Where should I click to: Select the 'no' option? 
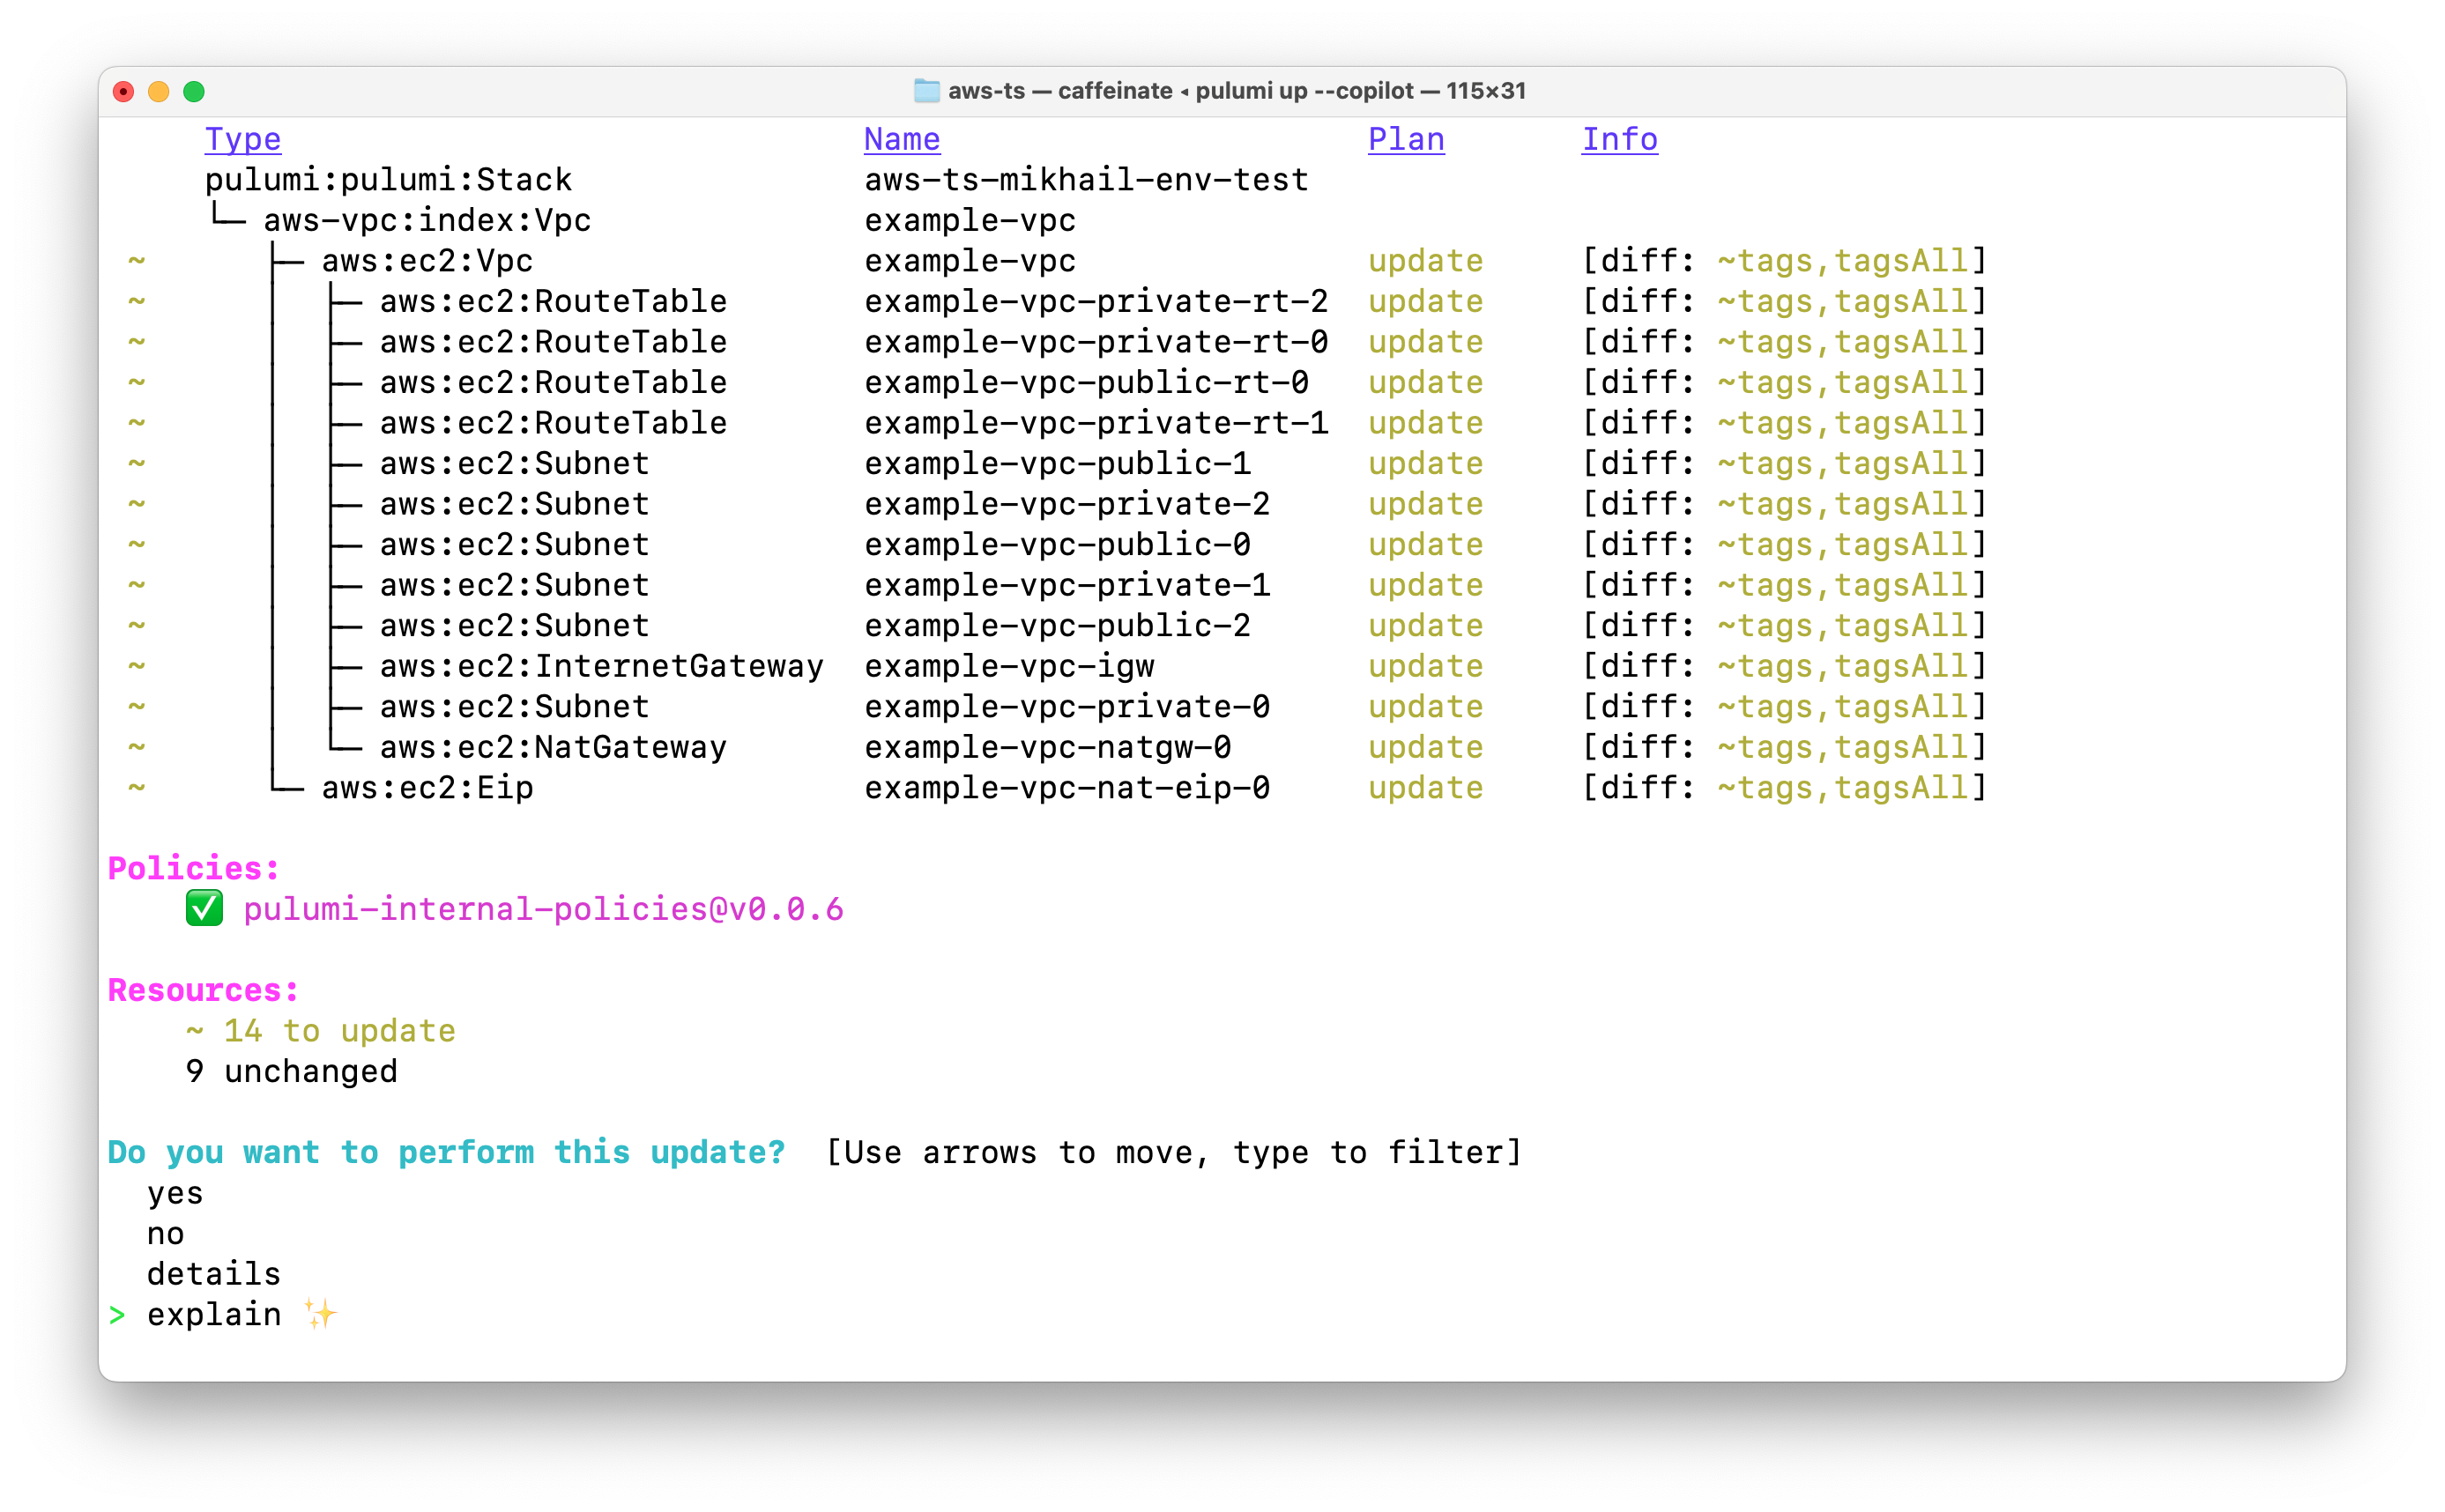click(x=166, y=1234)
